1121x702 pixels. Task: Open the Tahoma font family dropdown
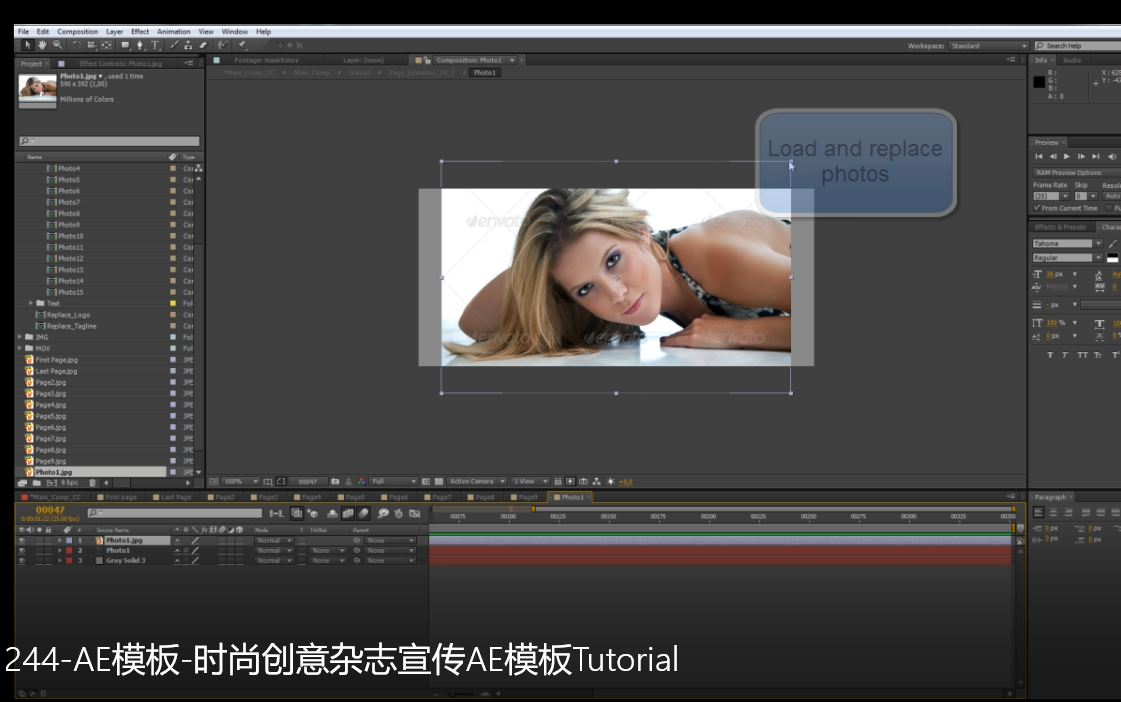[x=1067, y=244]
